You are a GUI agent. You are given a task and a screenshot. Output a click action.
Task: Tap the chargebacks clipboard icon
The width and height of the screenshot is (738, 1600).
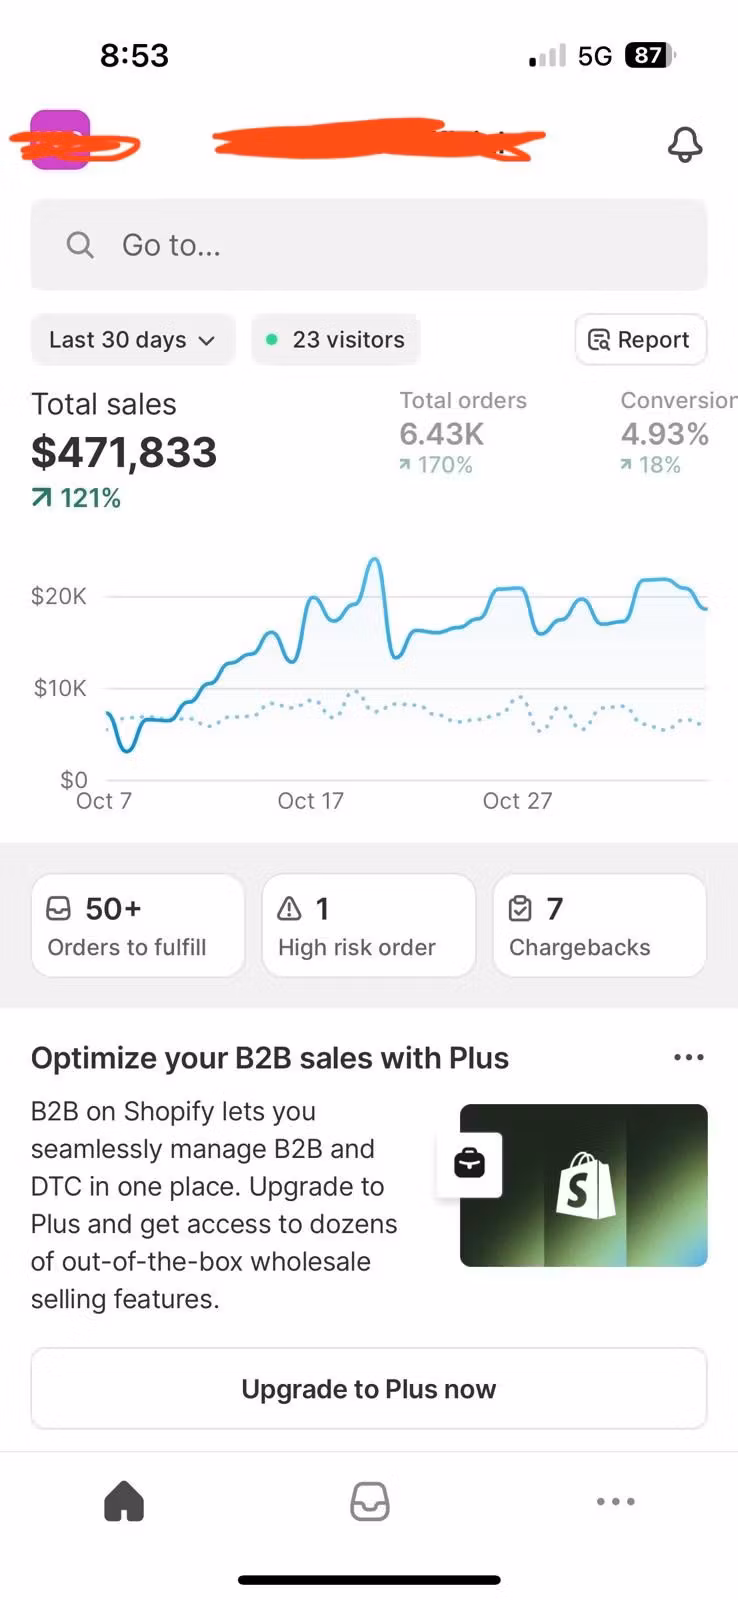click(x=520, y=908)
